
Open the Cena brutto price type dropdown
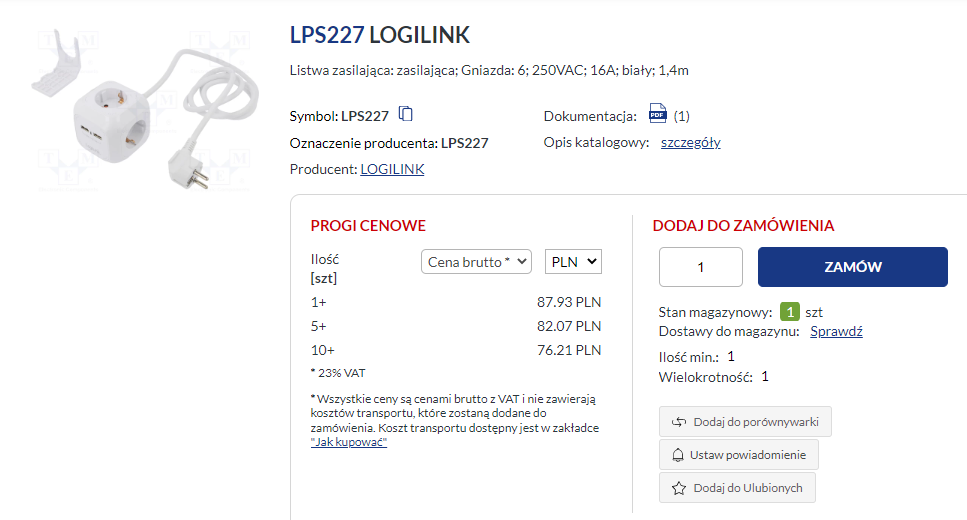click(476, 262)
